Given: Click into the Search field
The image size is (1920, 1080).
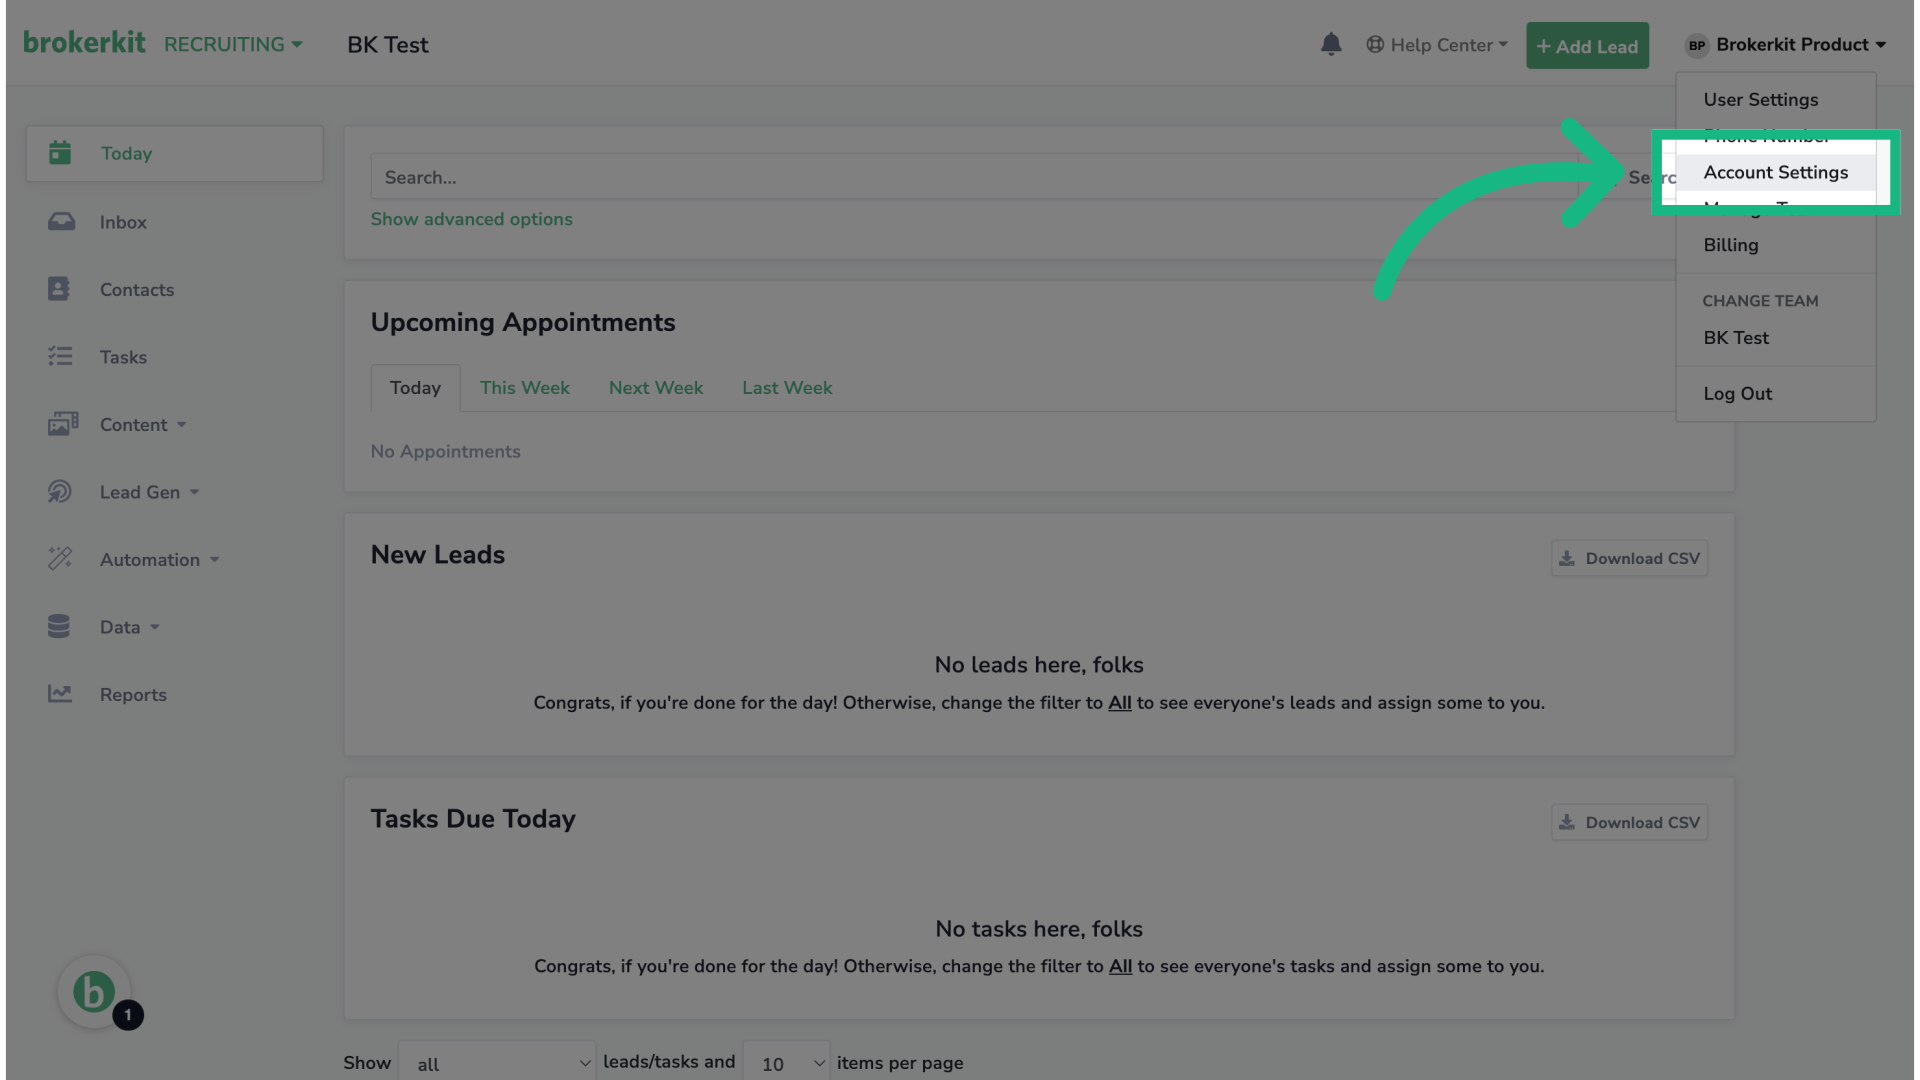Looking at the screenshot, I should point(975,177).
